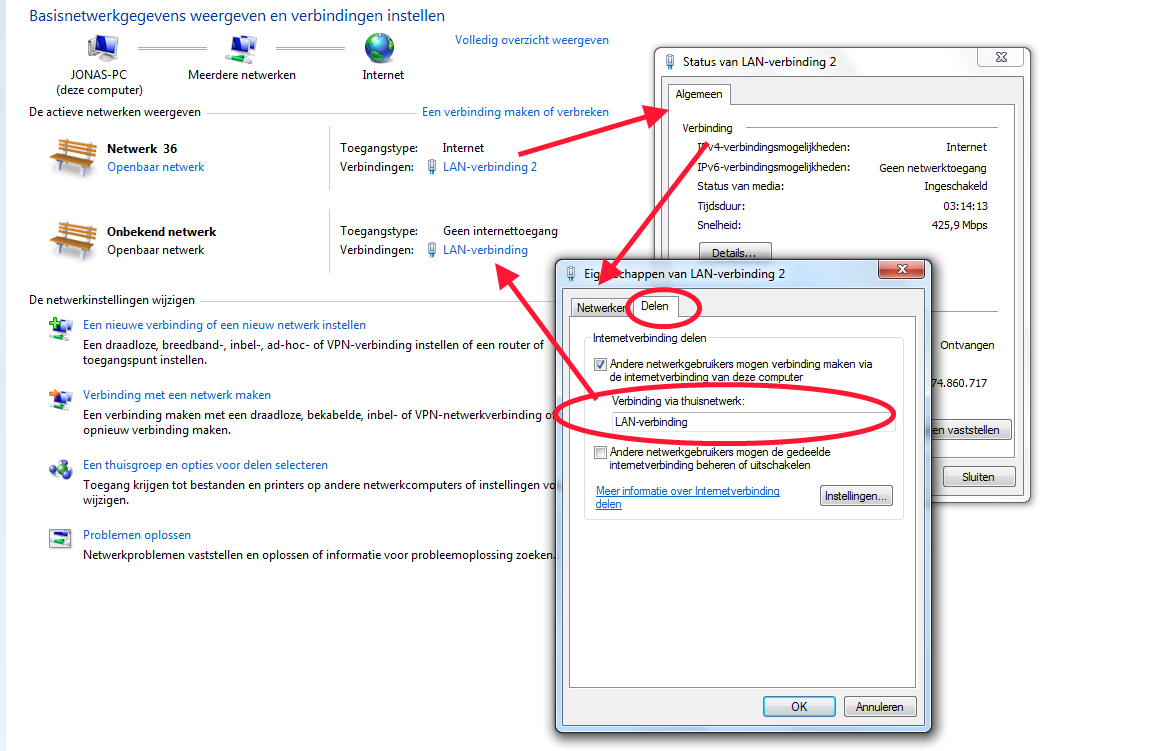
Task: Close the Status van LAN-verbinding 2 window
Action: click(1002, 57)
